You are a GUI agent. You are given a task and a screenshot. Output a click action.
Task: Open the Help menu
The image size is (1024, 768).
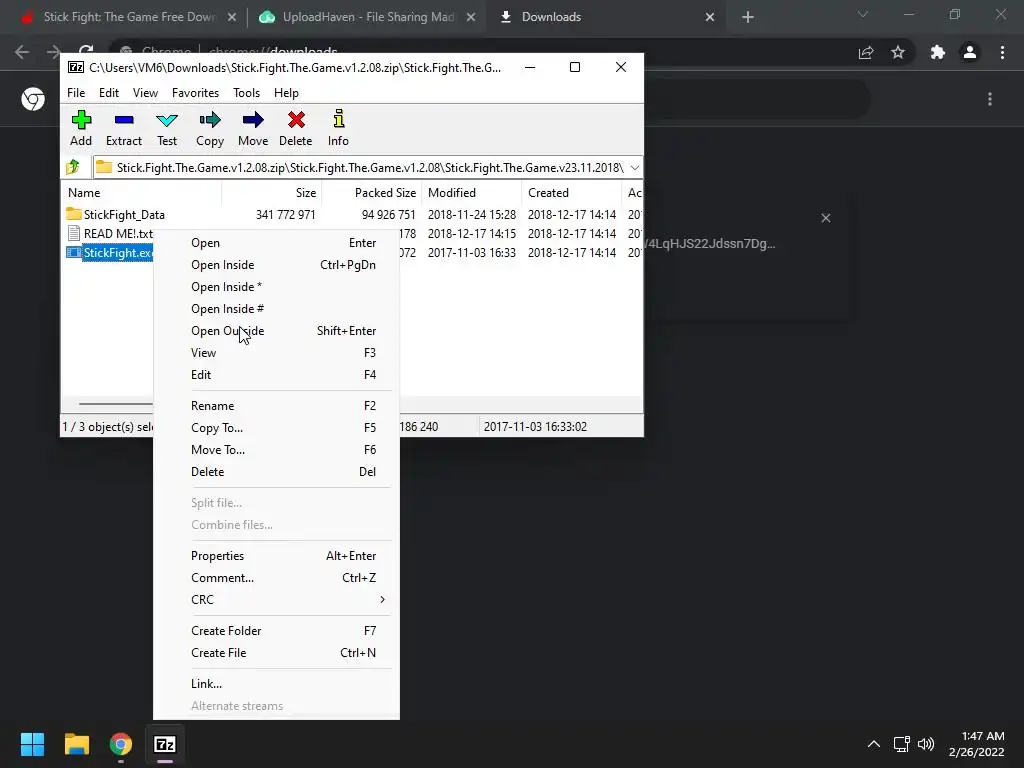click(286, 93)
